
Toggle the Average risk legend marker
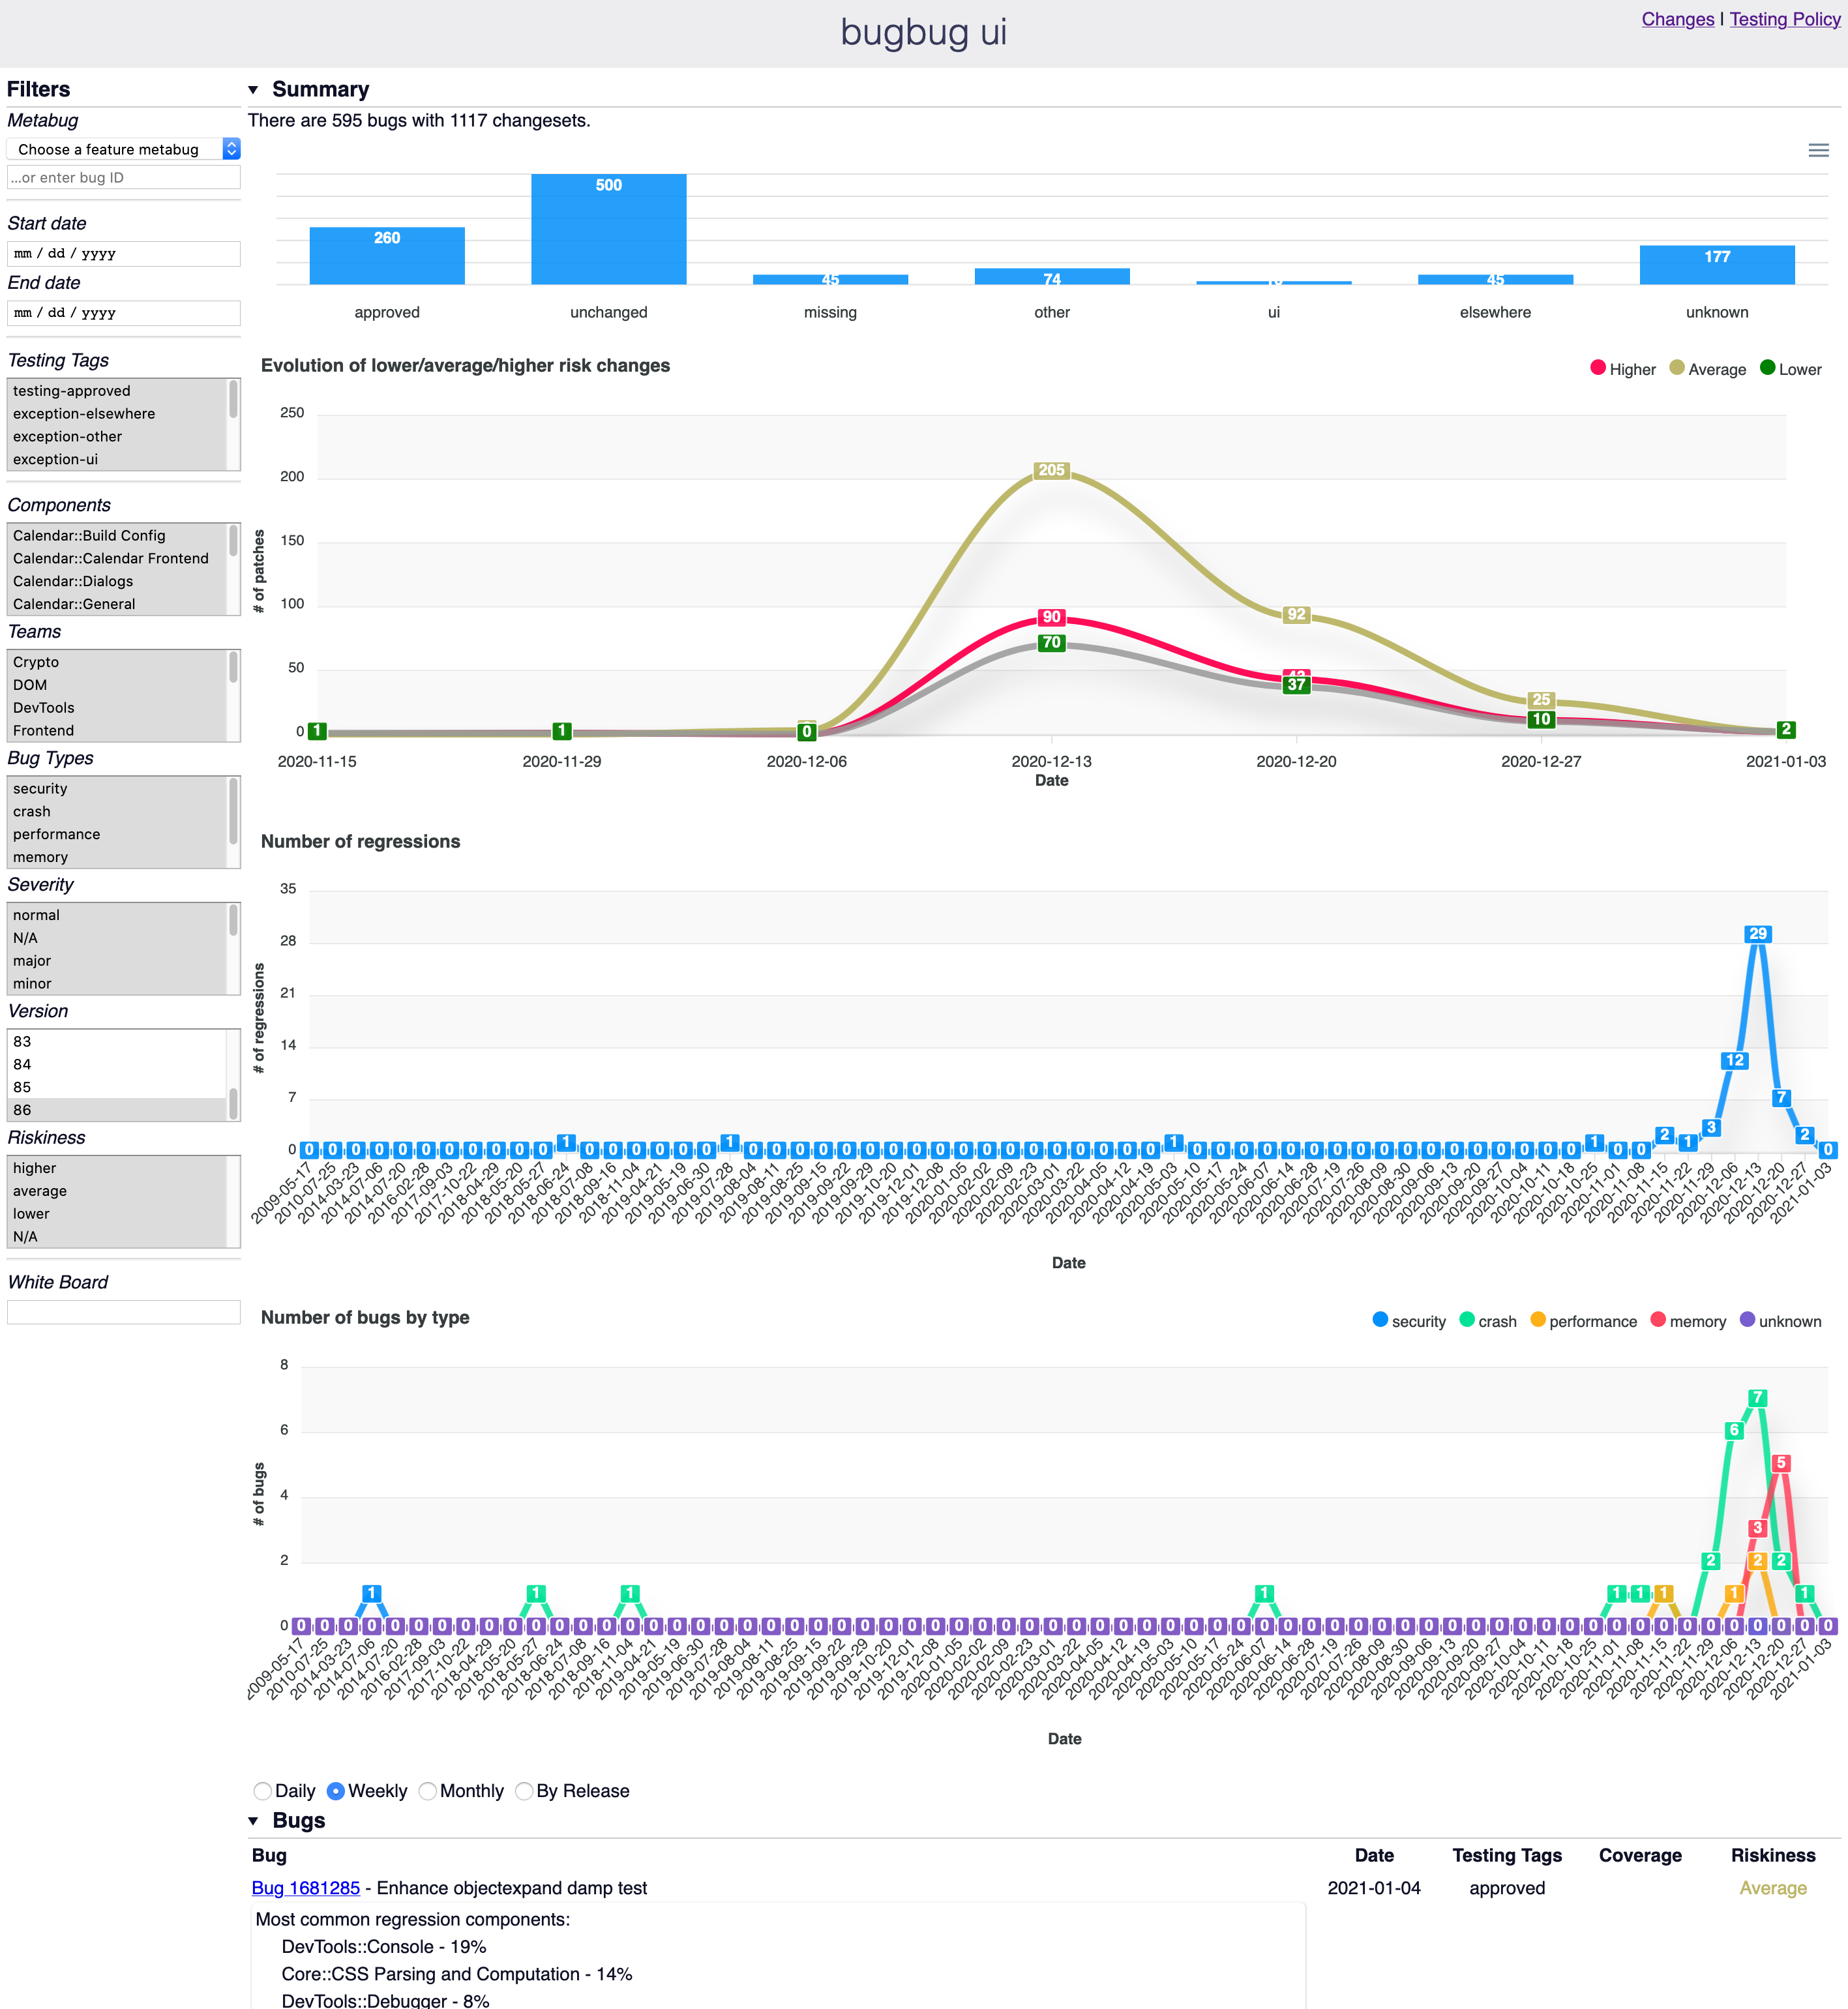pyautogui.click(x=1677, y=368)
